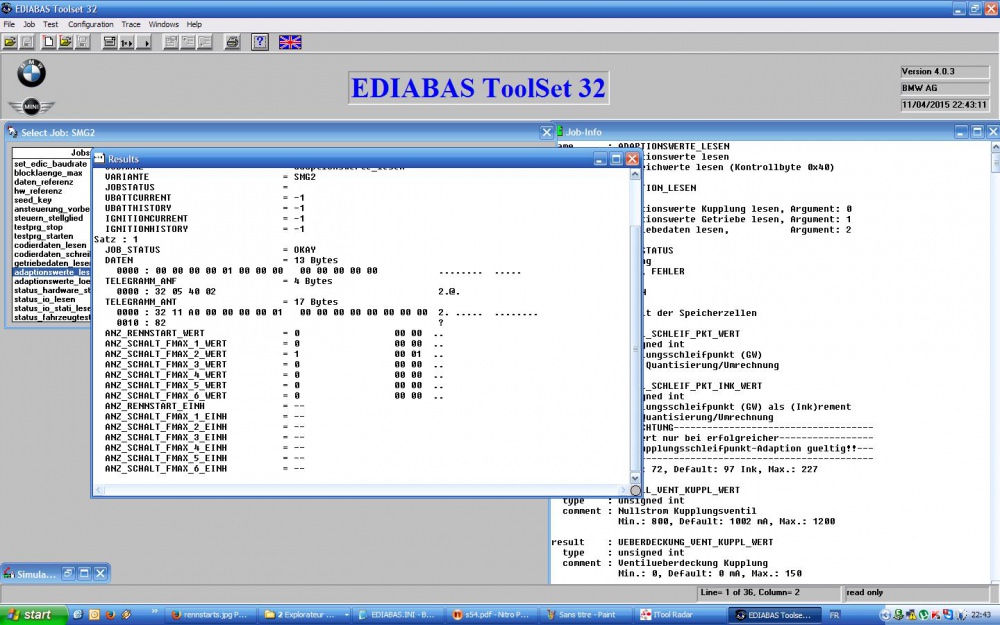Maximize the Job-Info window
The image size is (1000, 625).
pos(977,132)
